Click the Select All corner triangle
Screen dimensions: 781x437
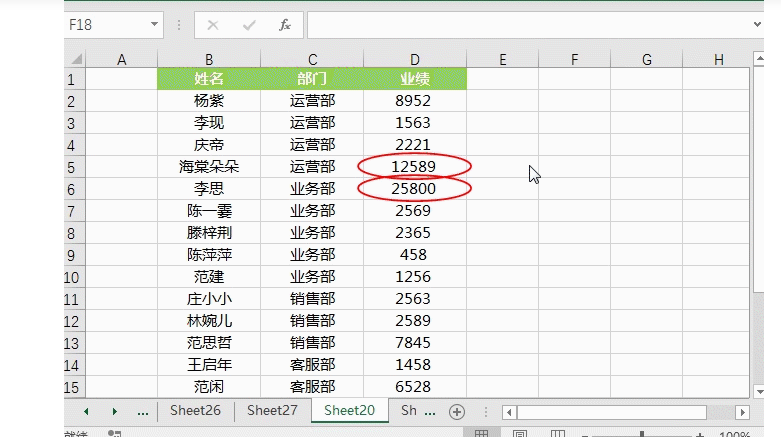(75, 59)
